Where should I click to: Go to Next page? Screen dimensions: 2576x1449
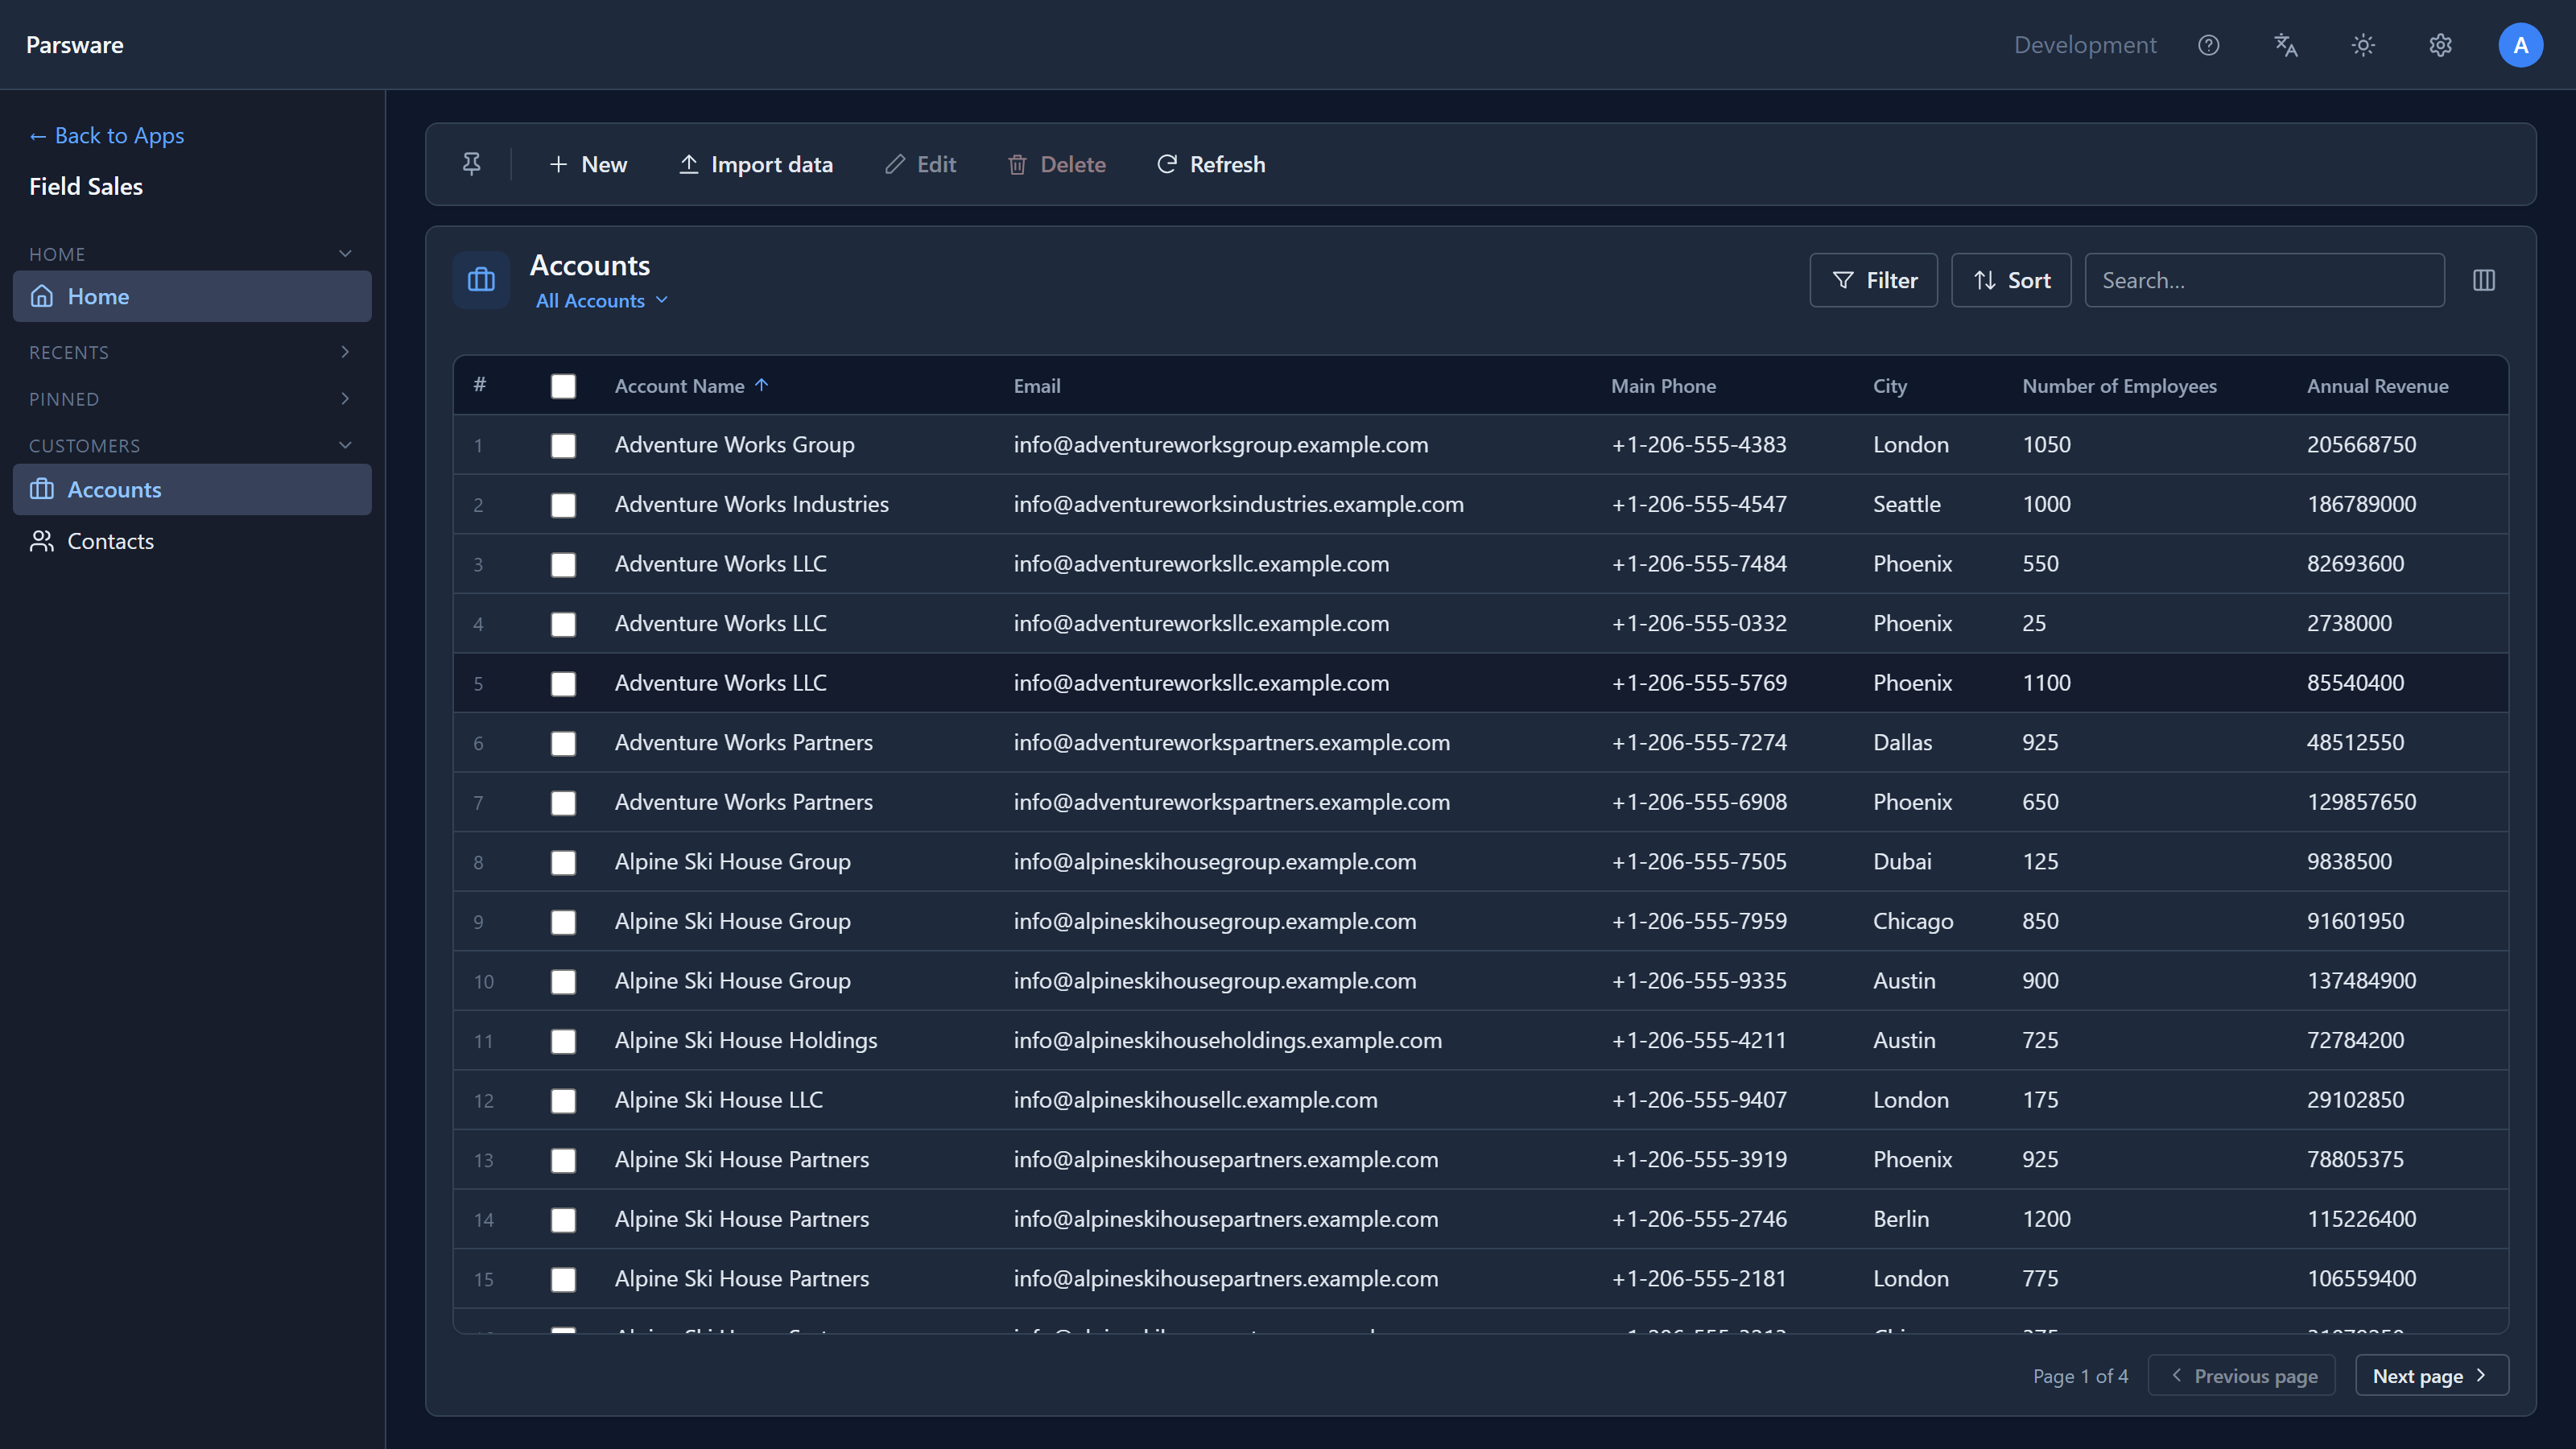(x=2432, y=1375)
